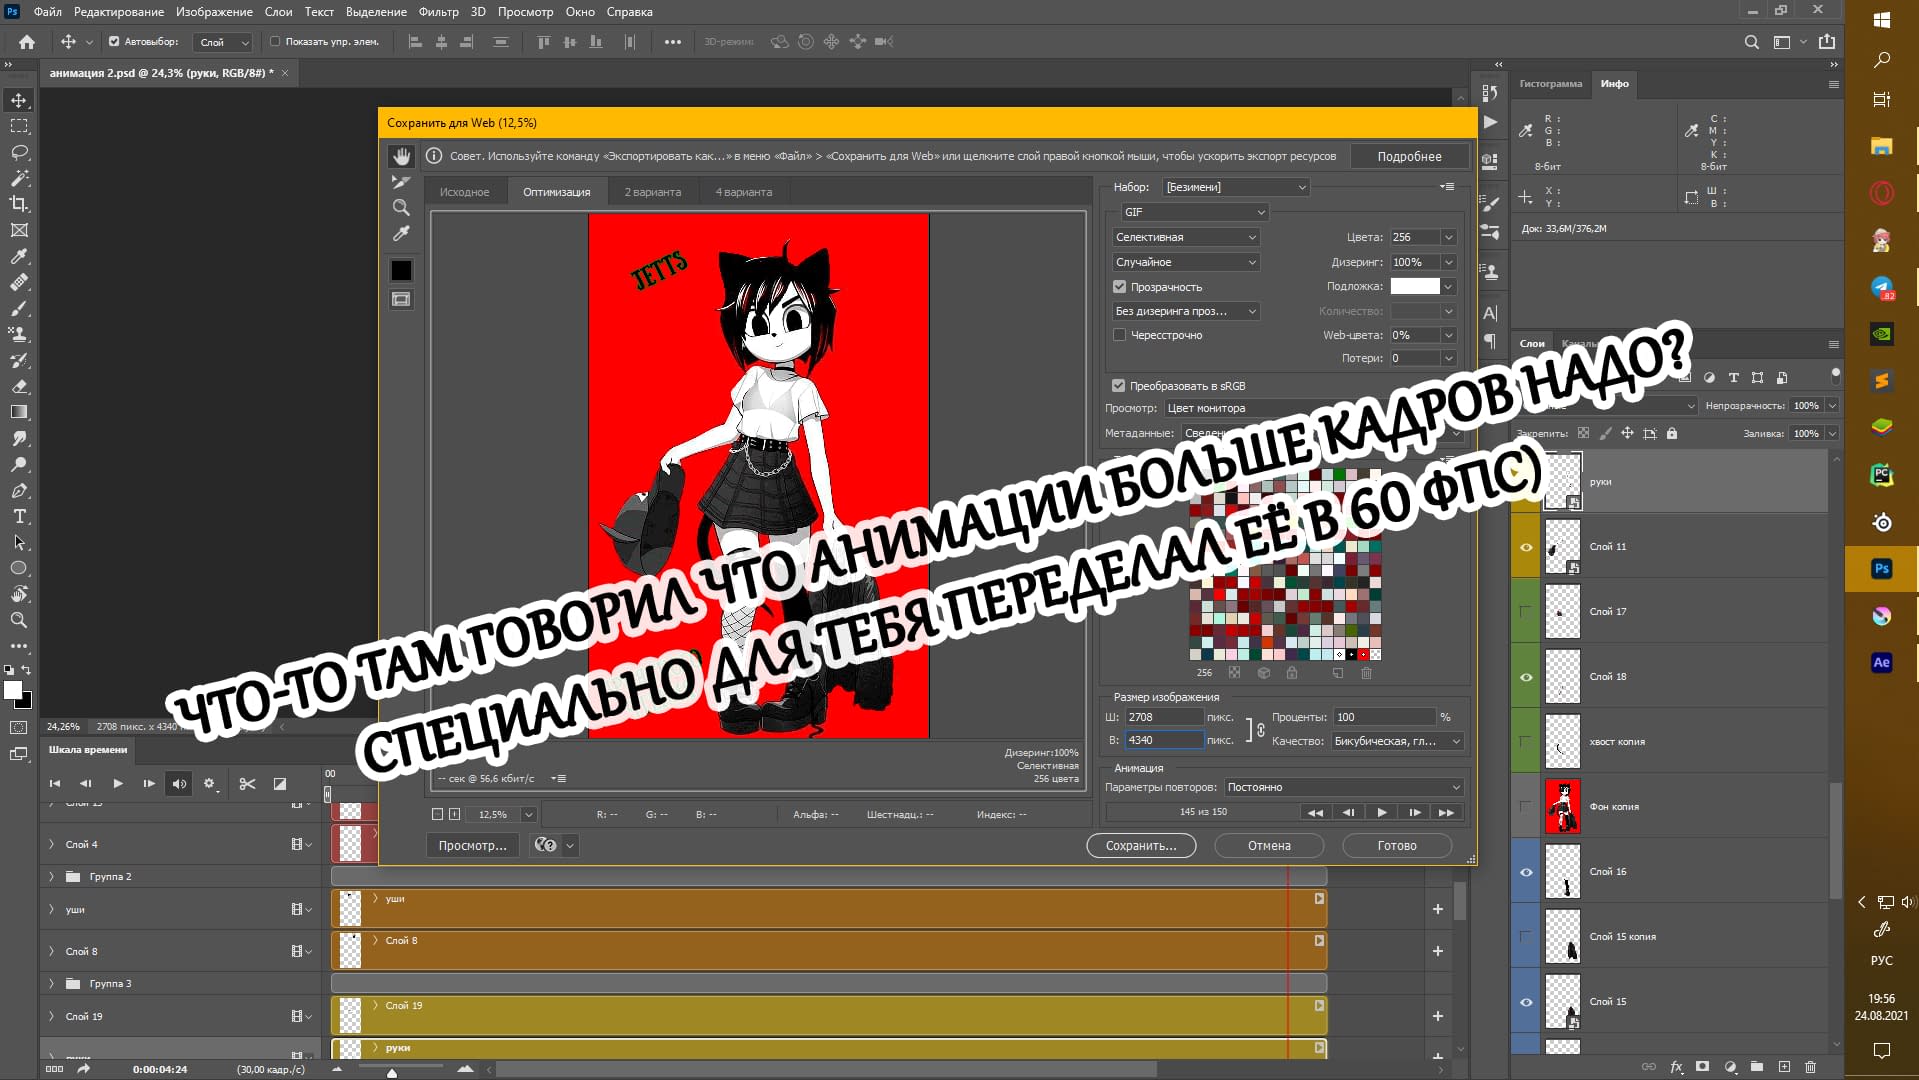This screenshot has height=1080, width=1919.
Task: Select the Rectangular Marquee tool
Action: 19,126
